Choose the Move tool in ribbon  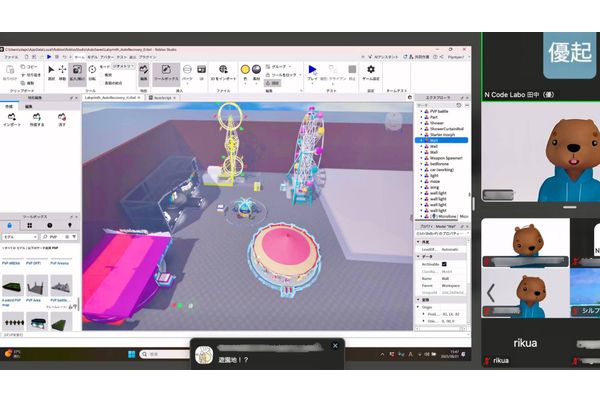pos(62,72)
